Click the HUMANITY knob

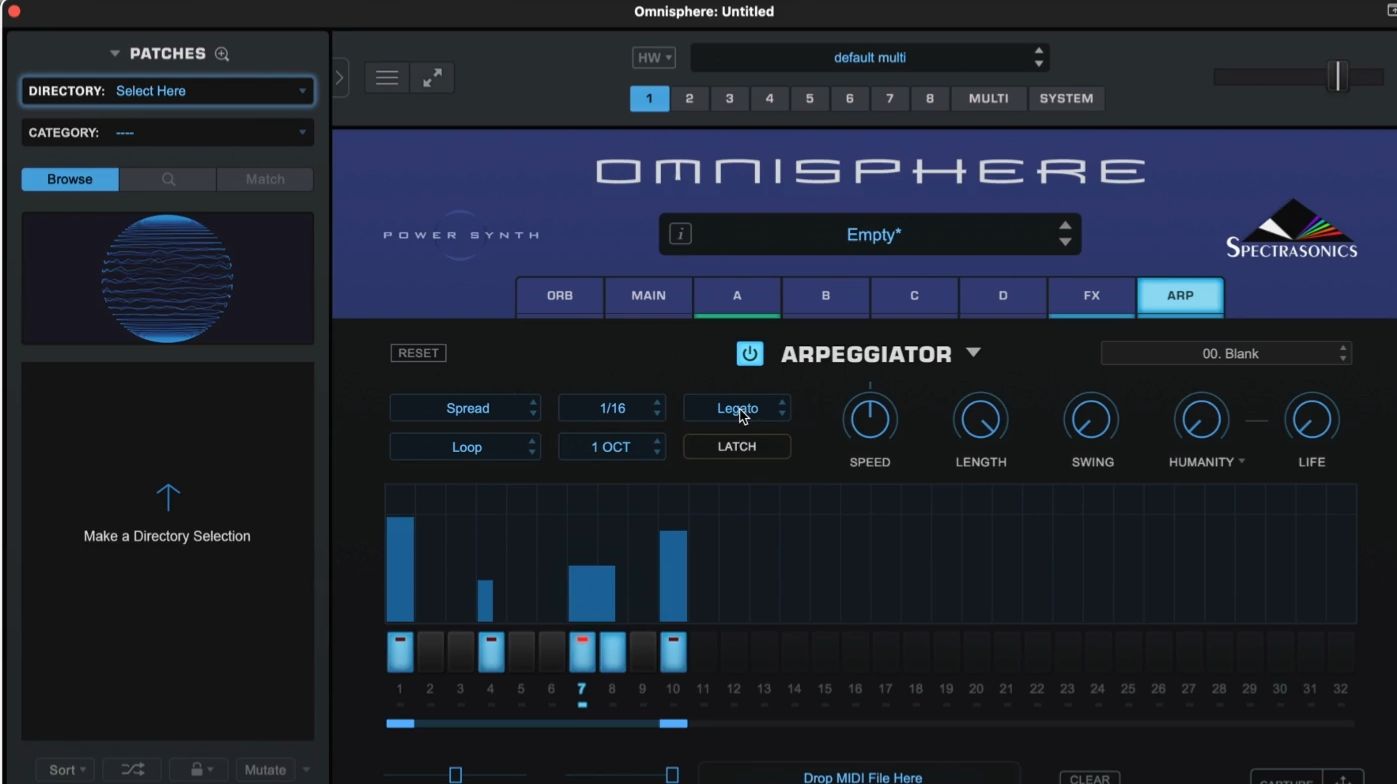pos(1201,418)
